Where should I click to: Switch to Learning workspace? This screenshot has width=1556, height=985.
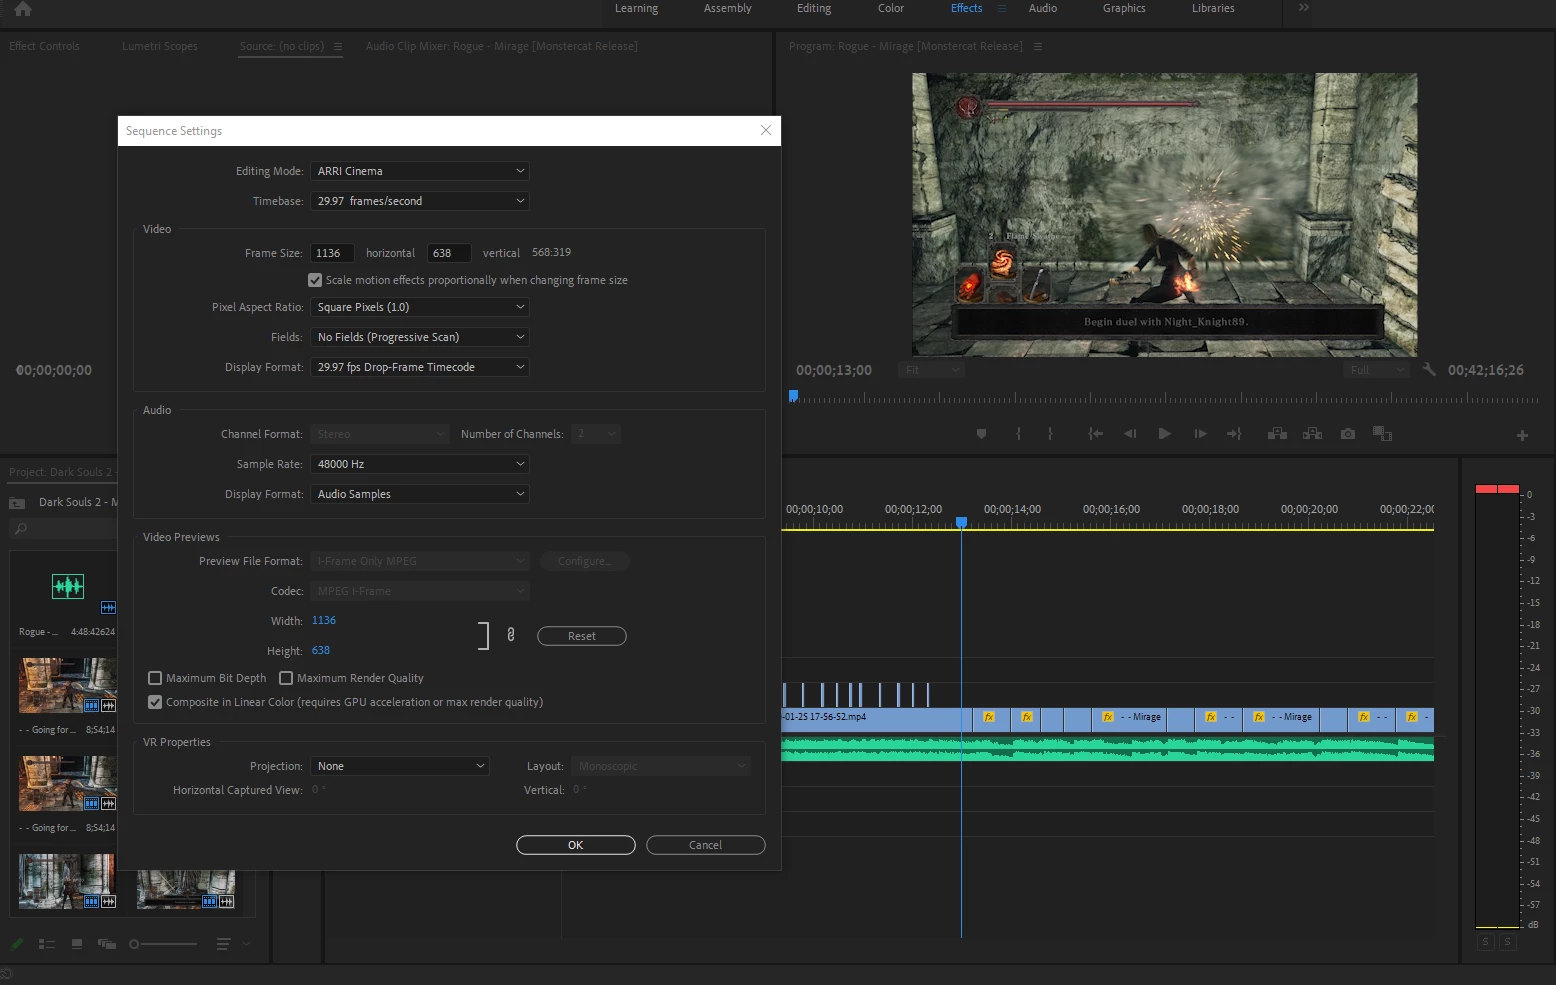(x=636, y=8)
